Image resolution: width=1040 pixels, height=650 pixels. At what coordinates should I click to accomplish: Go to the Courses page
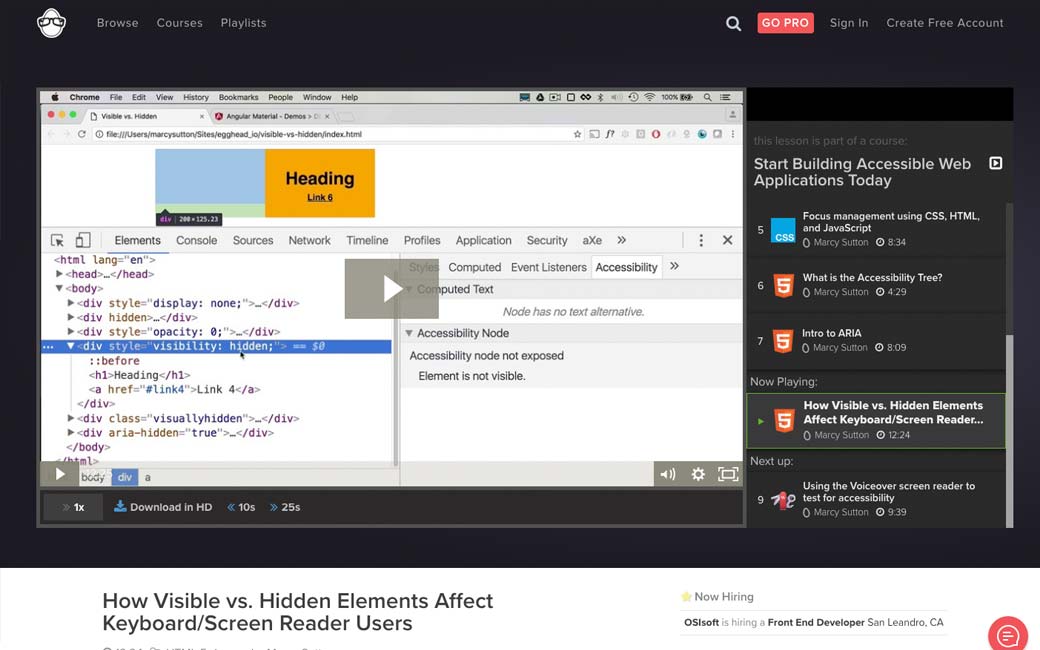(179, 23)
